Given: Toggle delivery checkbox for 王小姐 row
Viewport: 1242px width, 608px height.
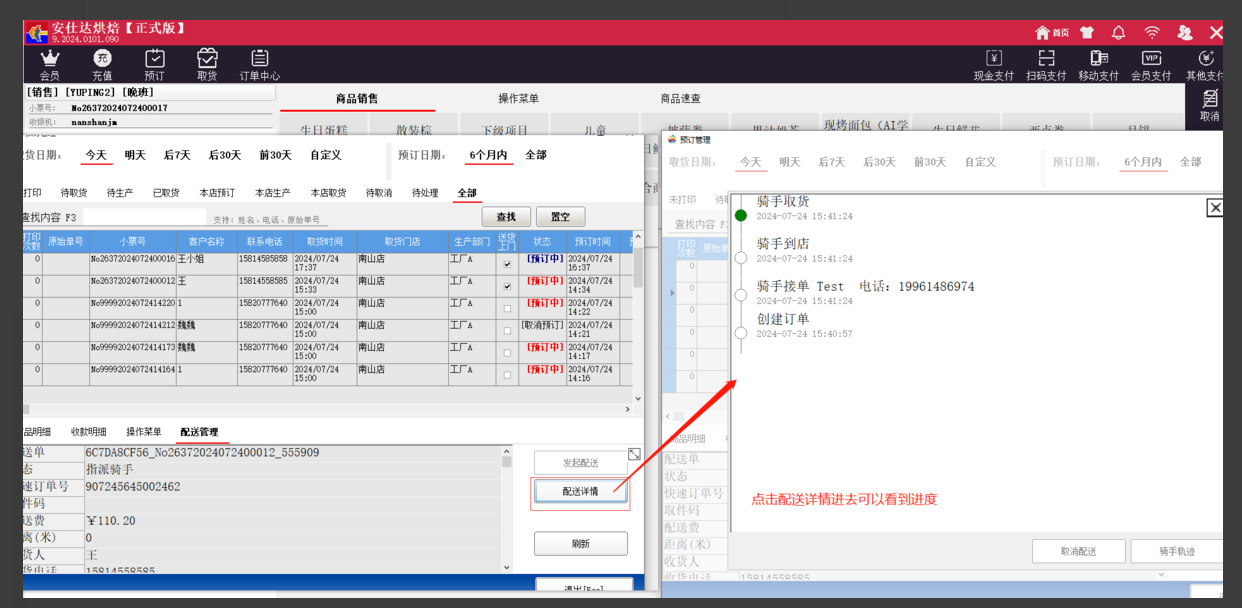Looking at the screenshot, I should [x=508, y=264].
